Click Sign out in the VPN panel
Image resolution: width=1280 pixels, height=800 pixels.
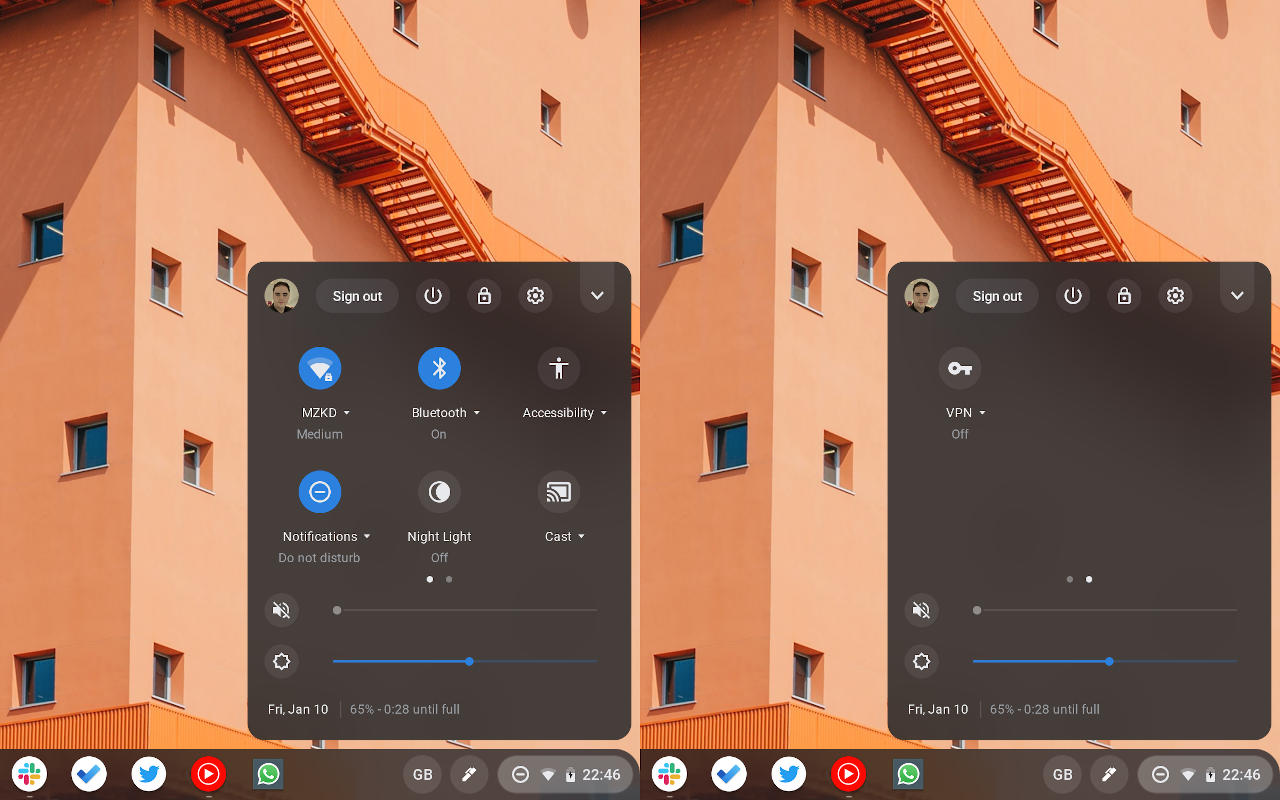click(x=997, y=296)
